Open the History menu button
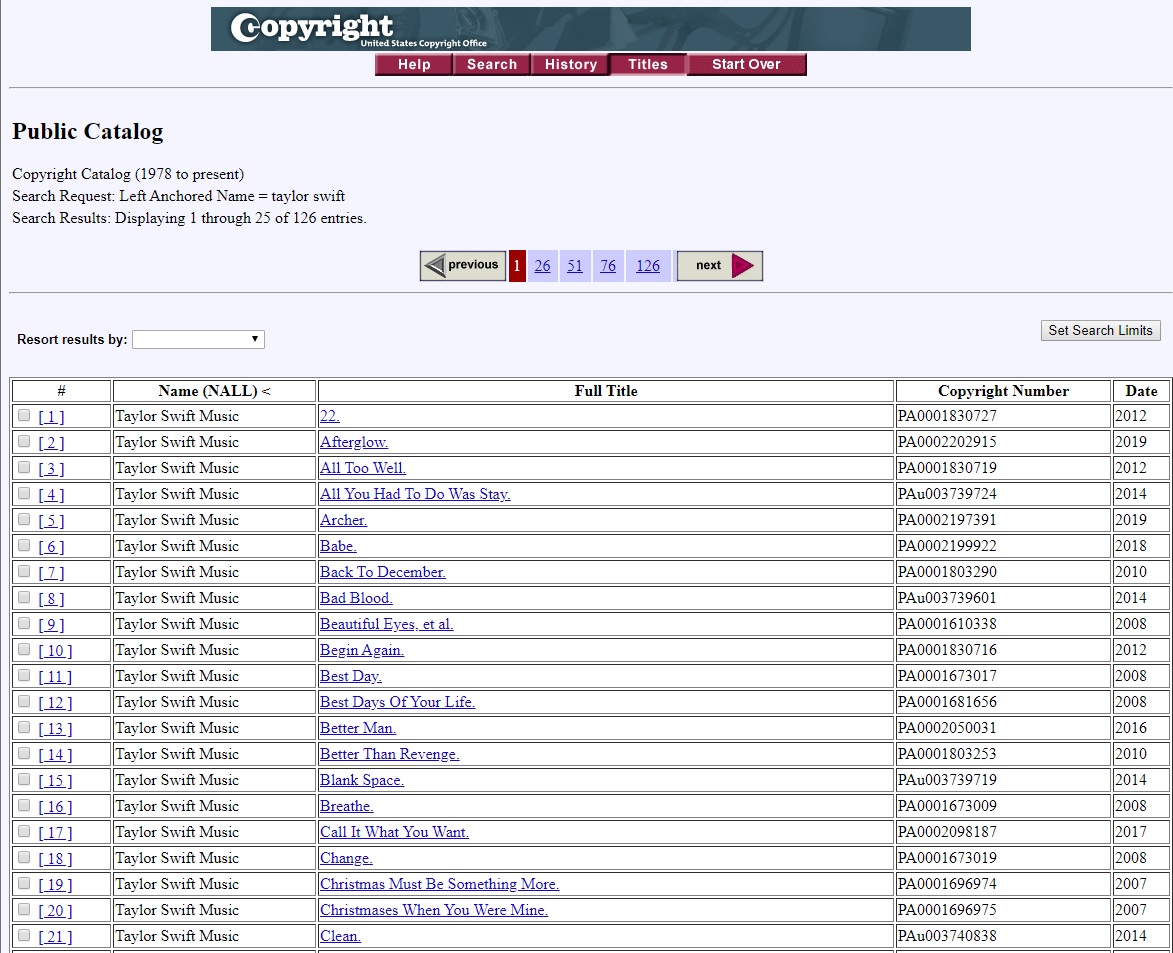 point(570,64)
